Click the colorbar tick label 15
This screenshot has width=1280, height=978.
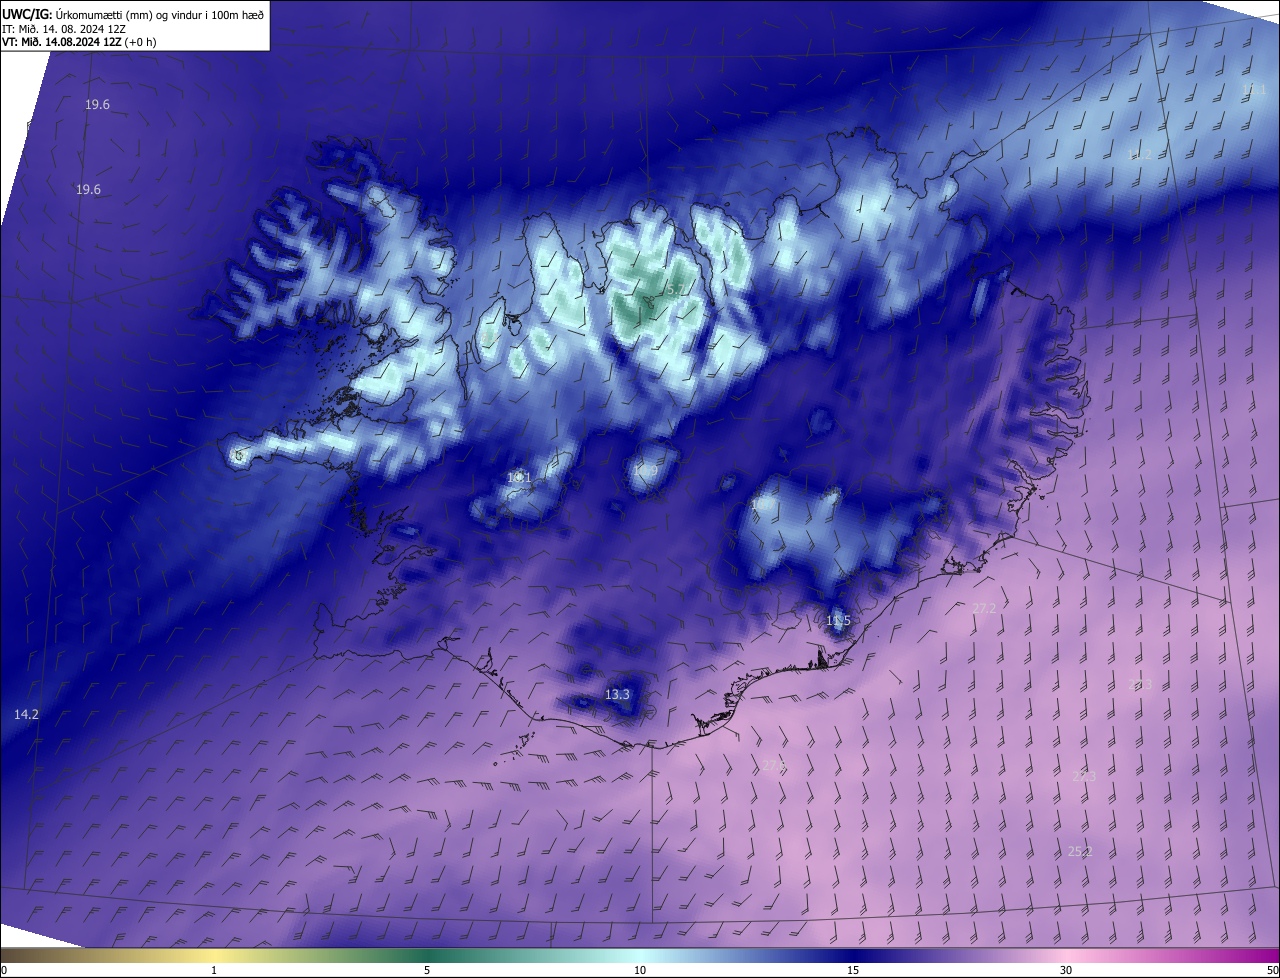853,970
